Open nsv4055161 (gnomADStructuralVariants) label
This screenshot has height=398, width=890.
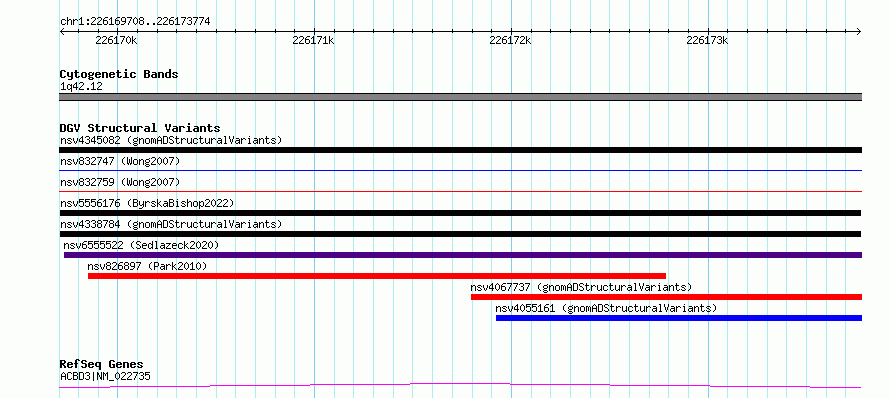click(x=606, y=308)
